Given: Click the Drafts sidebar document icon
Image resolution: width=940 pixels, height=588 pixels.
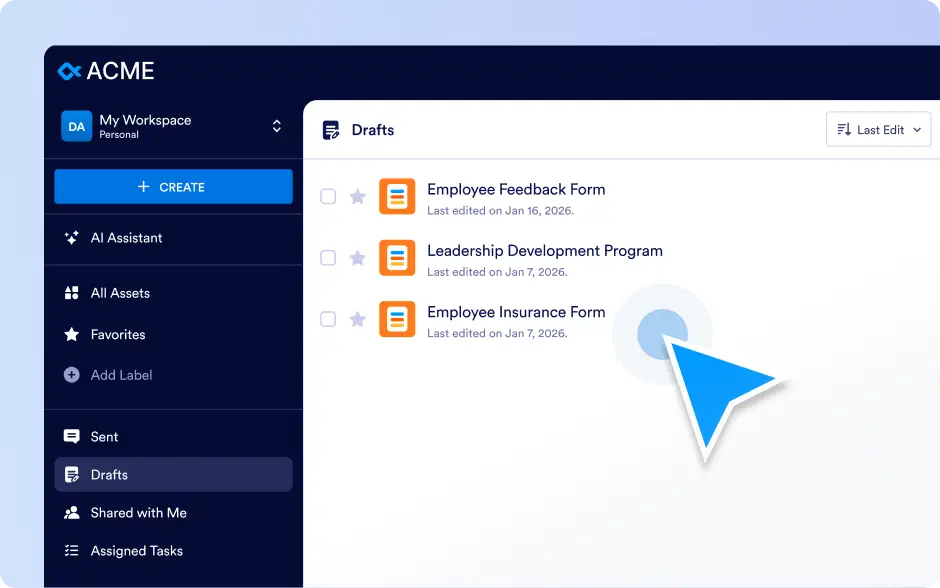Looking at the screenshot, I should (x=71, y=475).
